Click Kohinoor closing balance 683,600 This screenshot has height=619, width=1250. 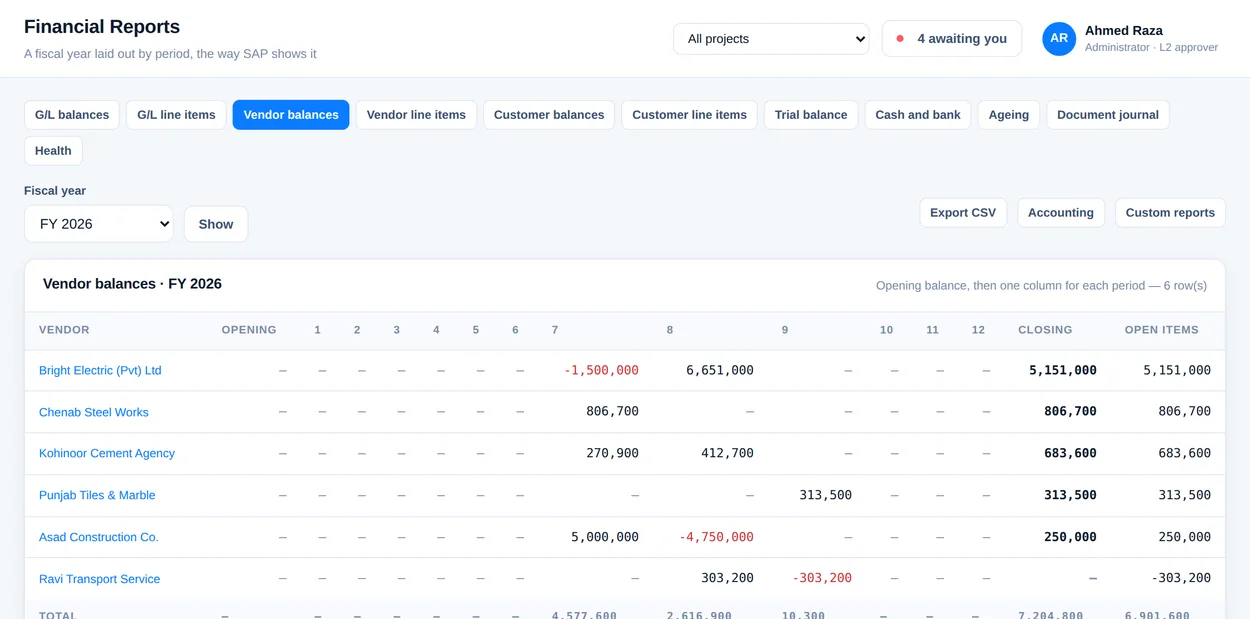tap(1070, 453)
